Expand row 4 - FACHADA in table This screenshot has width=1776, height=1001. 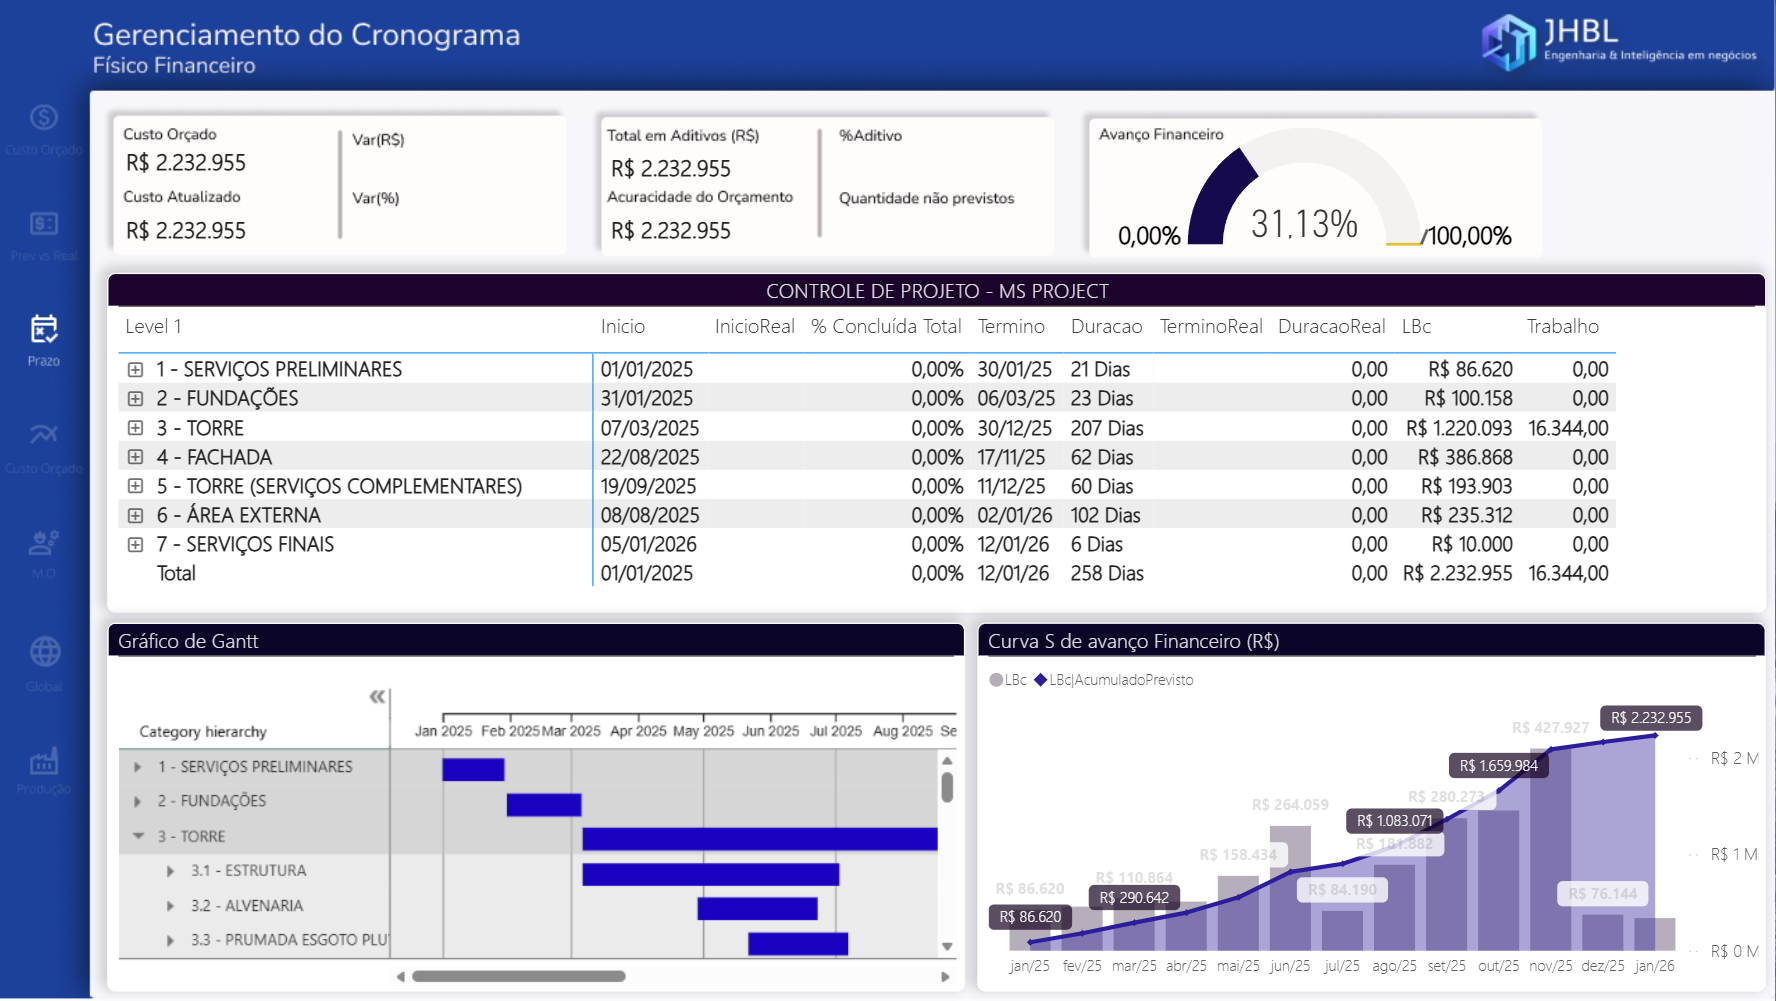click(135, 457)
